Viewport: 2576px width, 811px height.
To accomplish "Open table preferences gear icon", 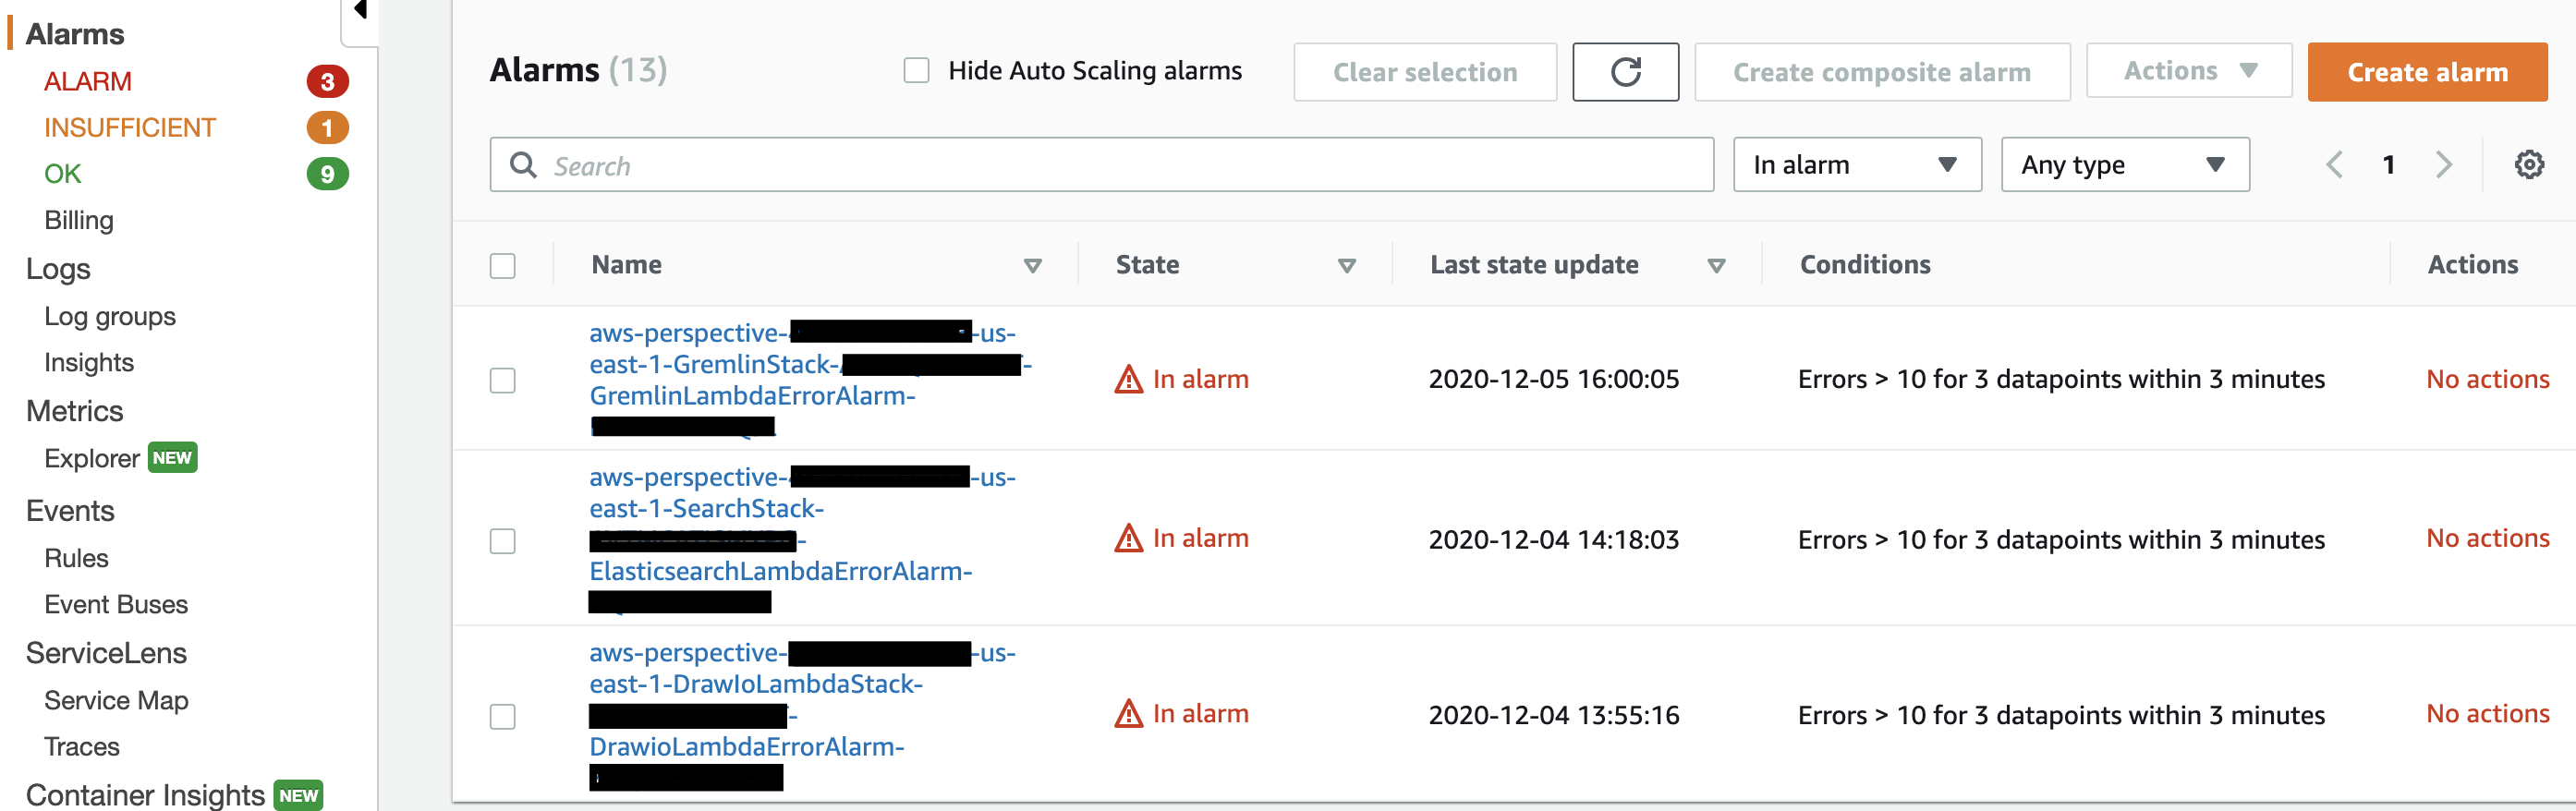I will coord(2529,165).
